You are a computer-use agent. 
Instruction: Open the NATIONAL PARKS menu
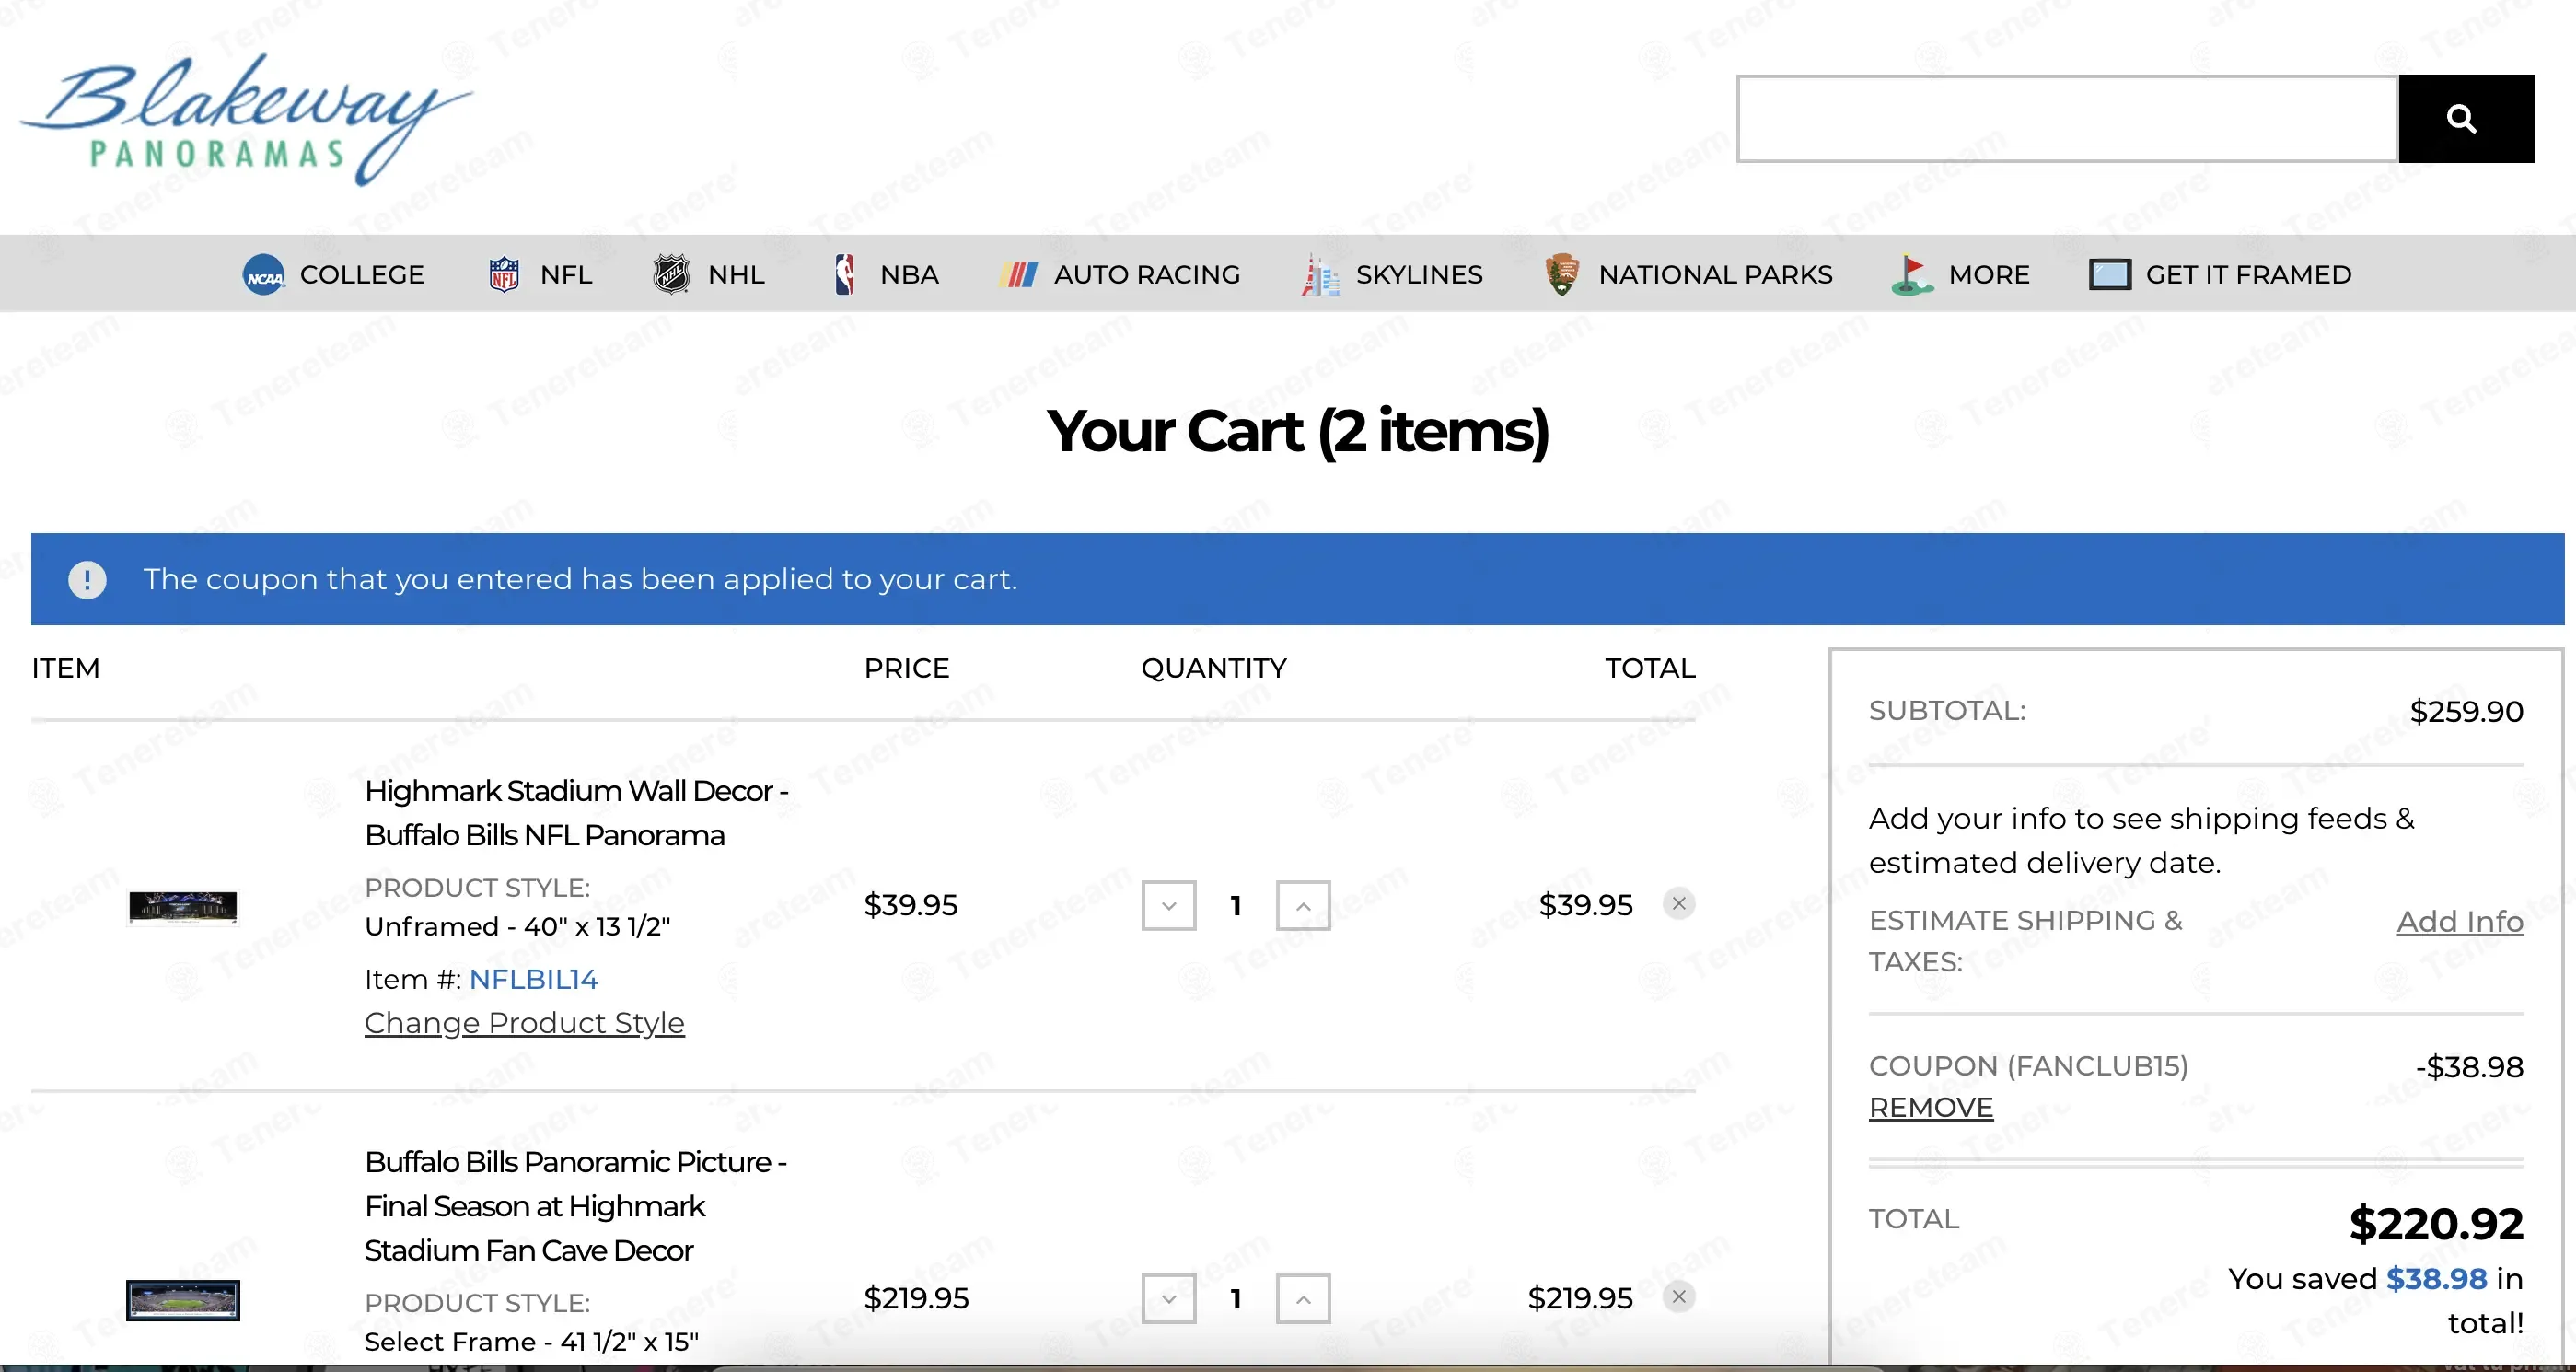click(x=1715, y=275)
